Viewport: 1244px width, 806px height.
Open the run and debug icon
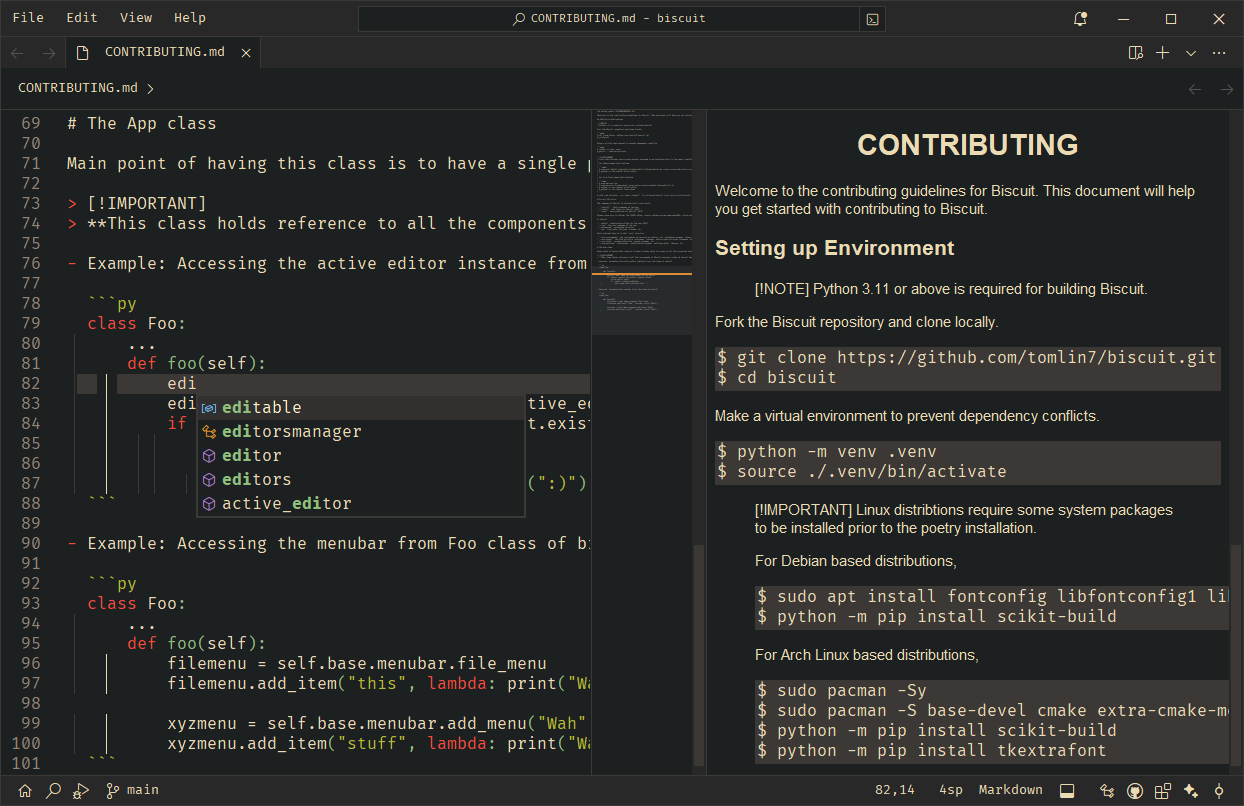tap(81, 790)
